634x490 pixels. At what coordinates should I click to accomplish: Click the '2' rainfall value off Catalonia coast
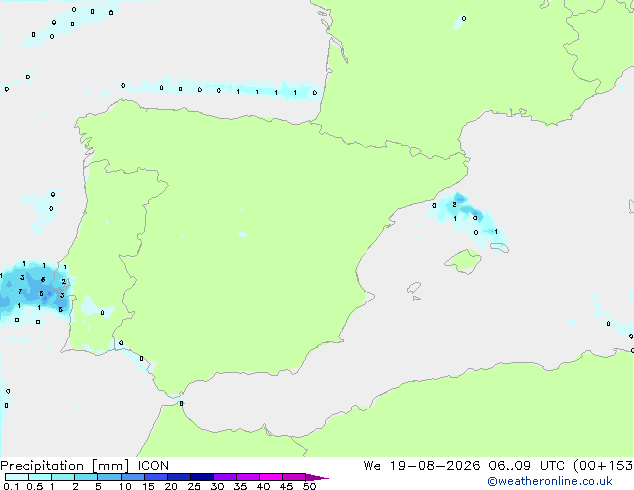click(454, 205)
